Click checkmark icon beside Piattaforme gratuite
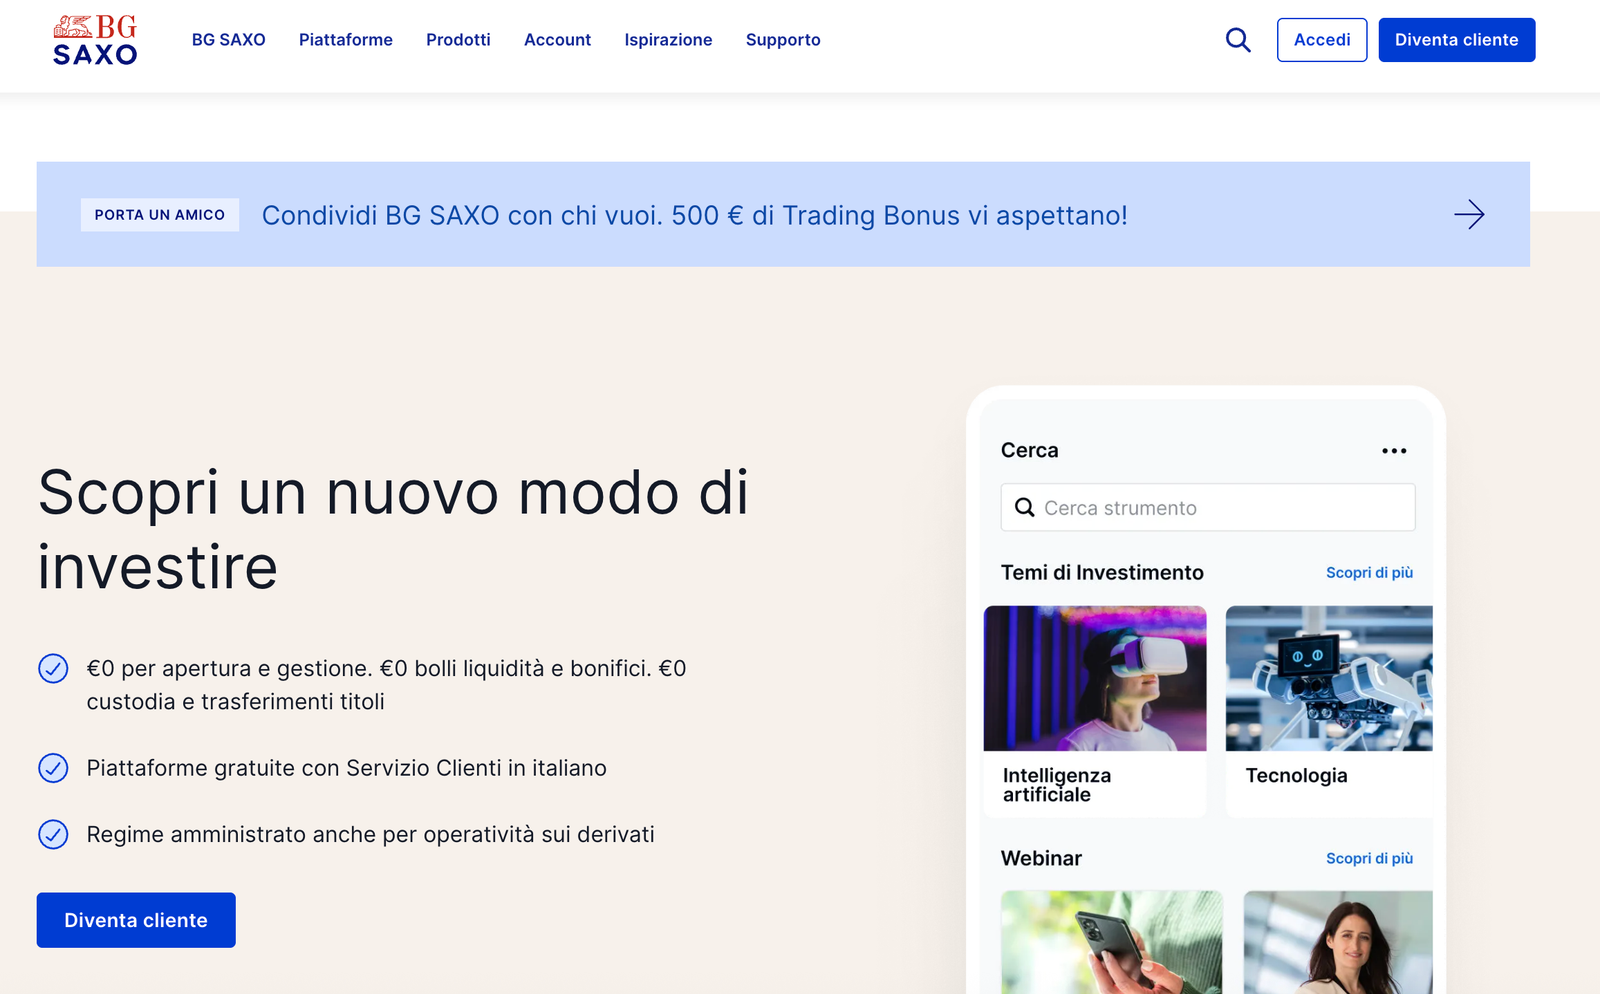The height and width of the screenshot is (994, 1600). point(53,768)
